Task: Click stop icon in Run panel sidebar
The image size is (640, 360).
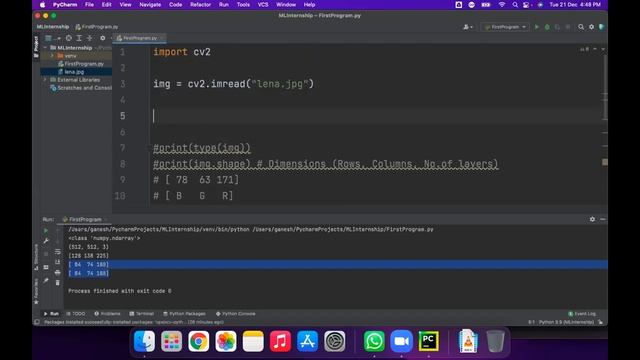Action: click(46, 254)
